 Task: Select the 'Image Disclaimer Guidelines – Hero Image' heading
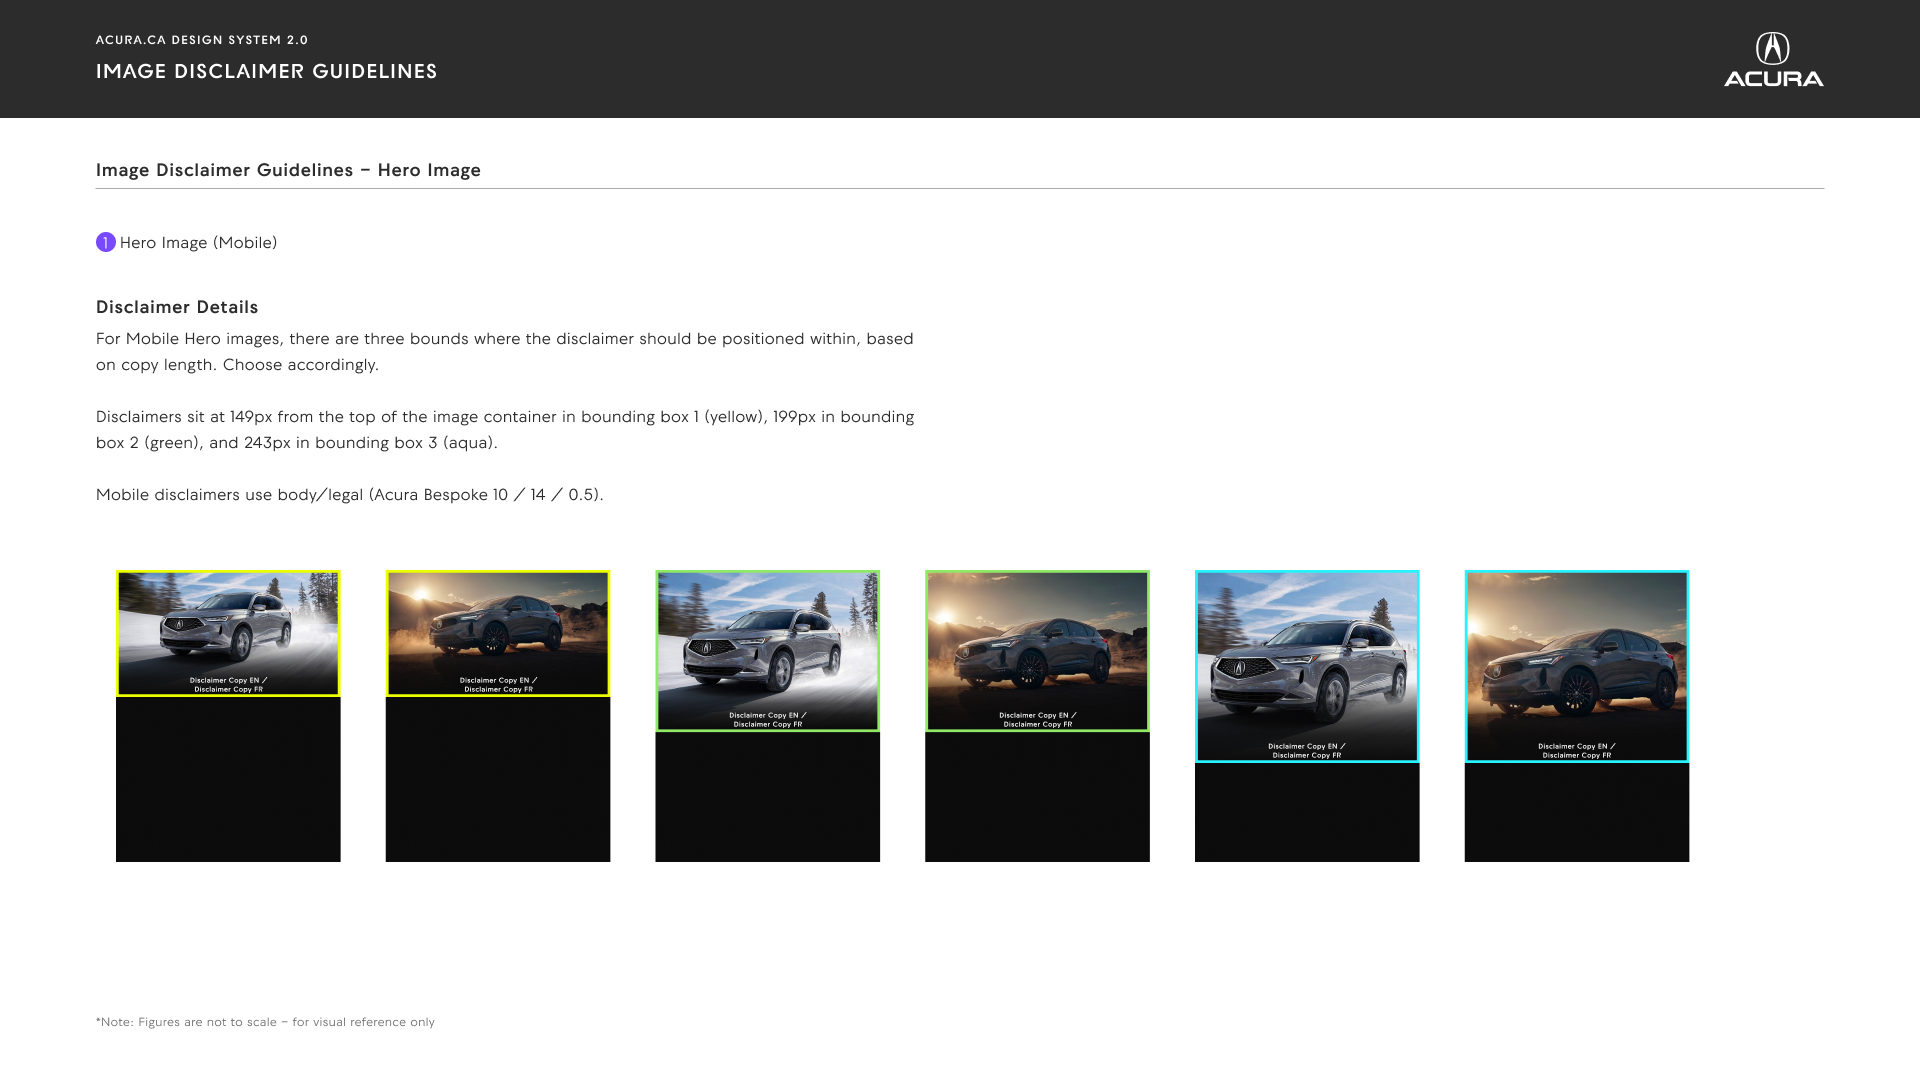pyautogui.click(x=289, y=170)
